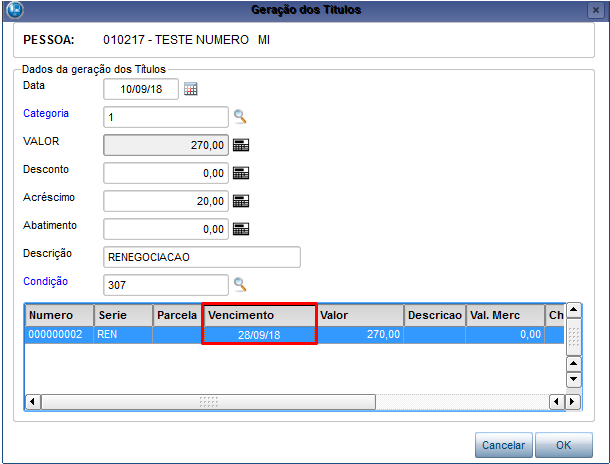Open the calendar picker beside Data field

click(191, 89)
